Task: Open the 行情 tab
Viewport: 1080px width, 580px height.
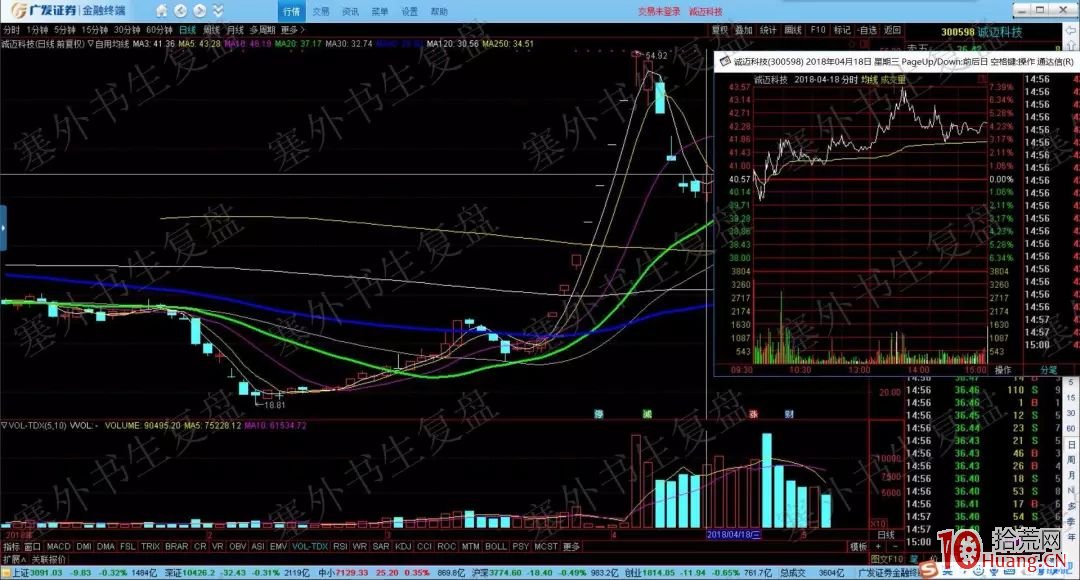Action: coord(291,11)
